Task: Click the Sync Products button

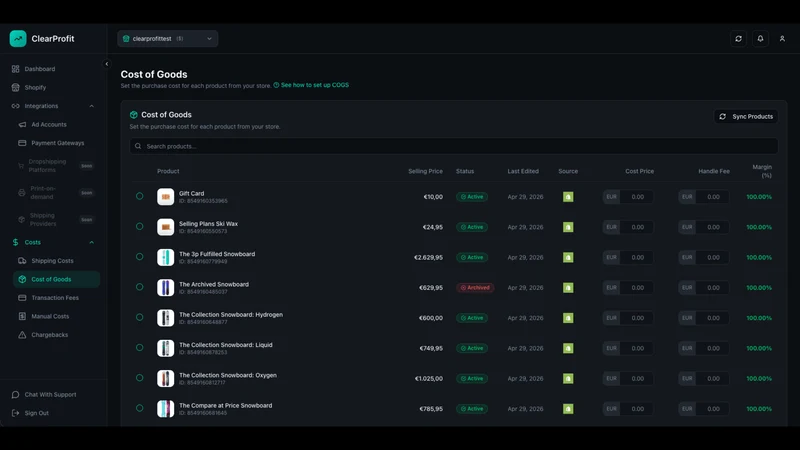Action: [x=746, y=116]
